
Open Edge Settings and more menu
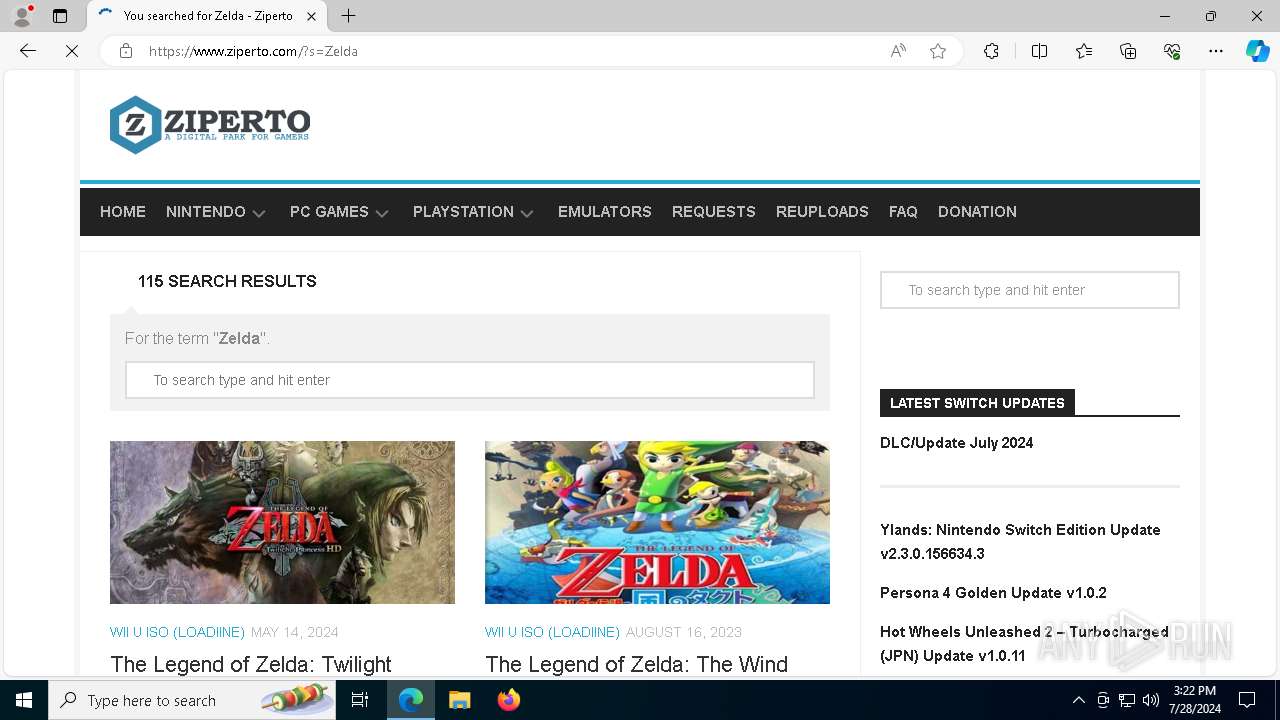[x=1216, y=51]
